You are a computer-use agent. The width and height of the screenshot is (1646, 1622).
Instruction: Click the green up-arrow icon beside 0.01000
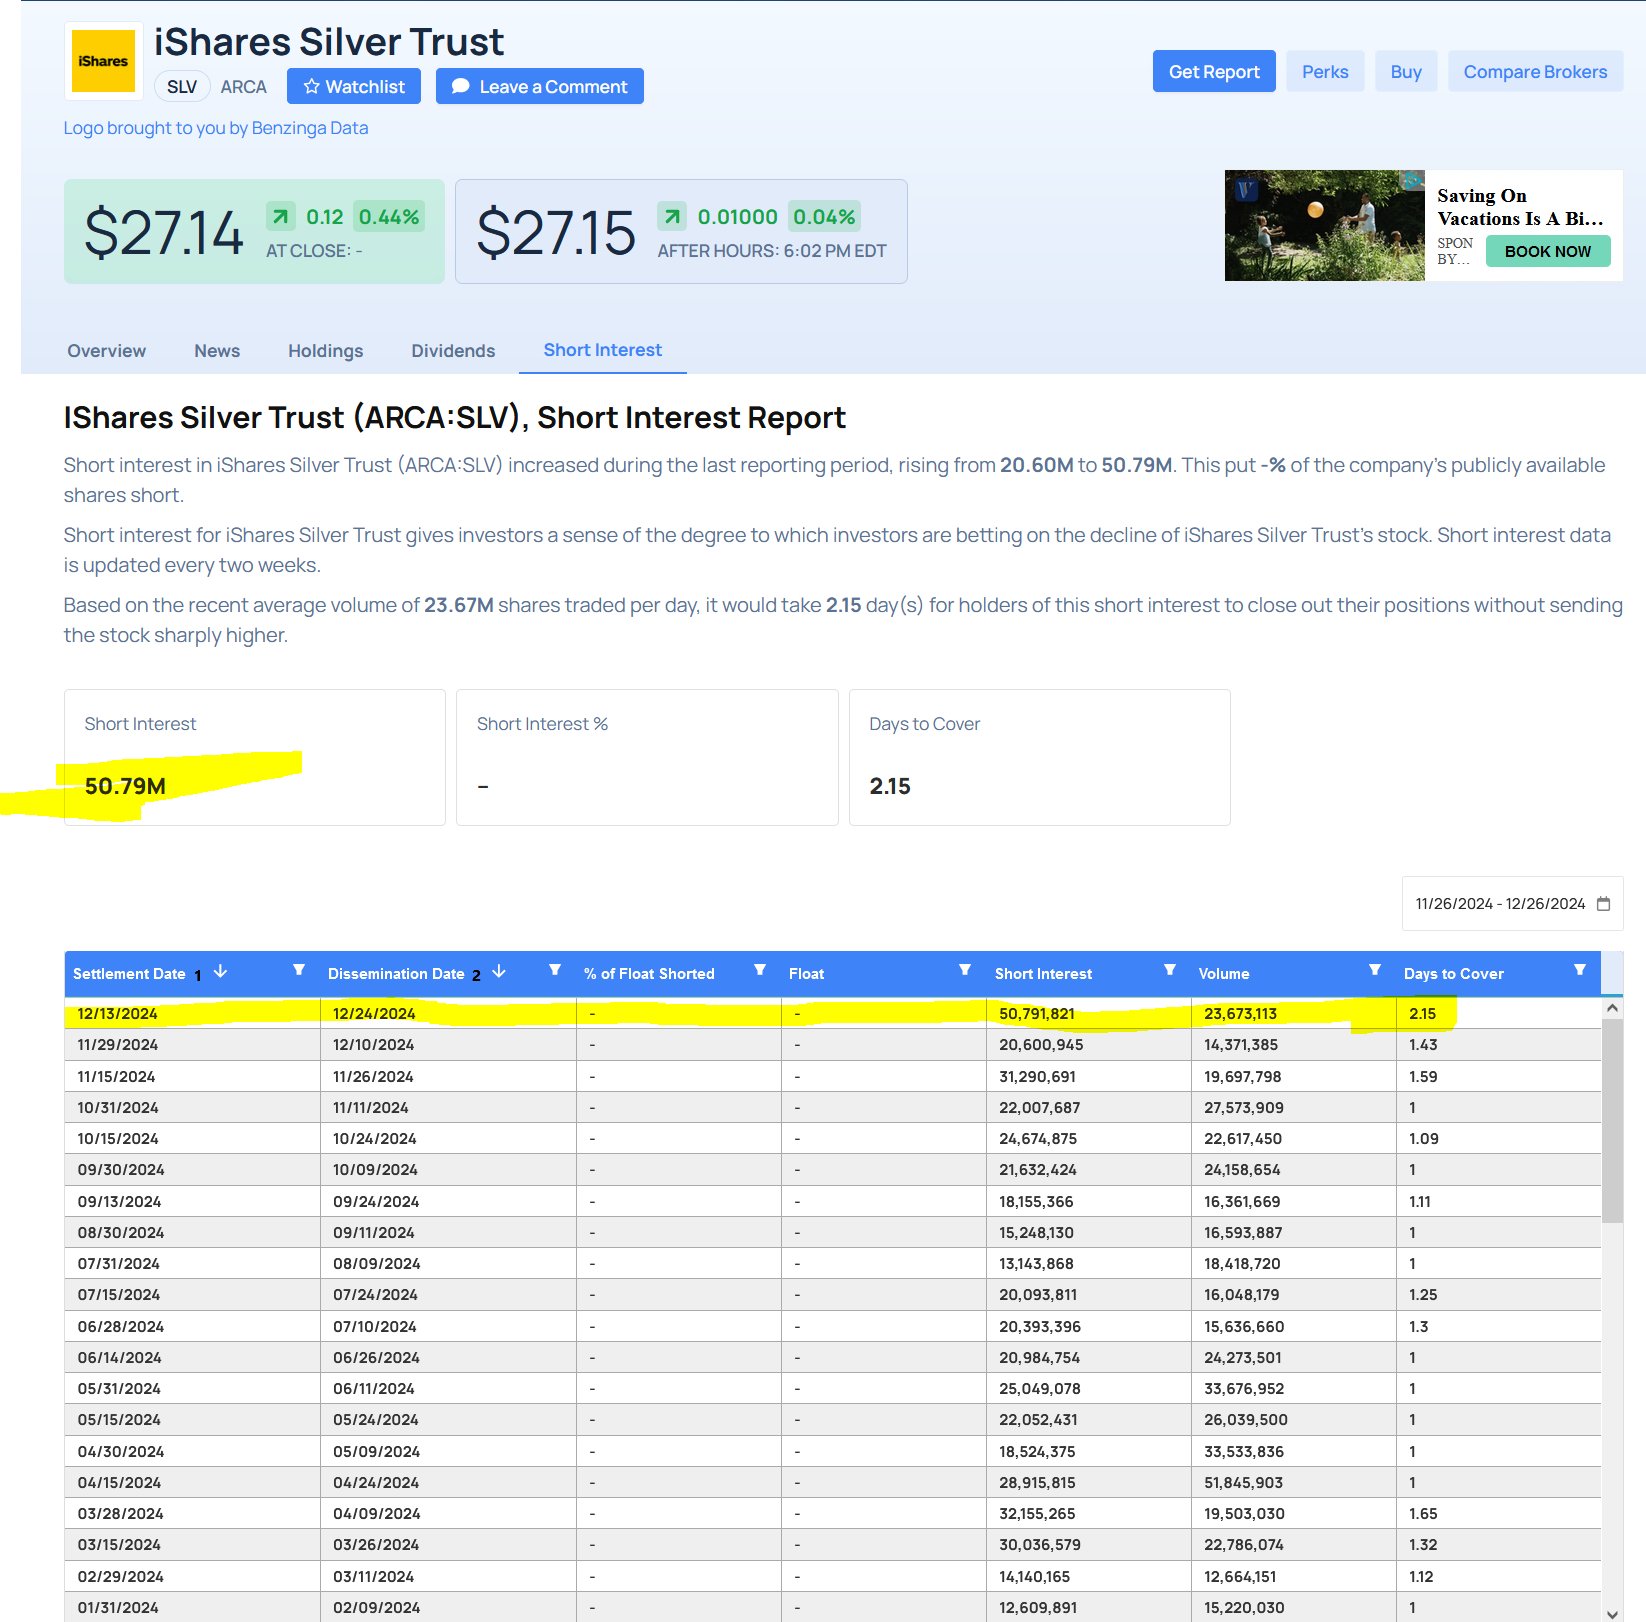point(672,216)
